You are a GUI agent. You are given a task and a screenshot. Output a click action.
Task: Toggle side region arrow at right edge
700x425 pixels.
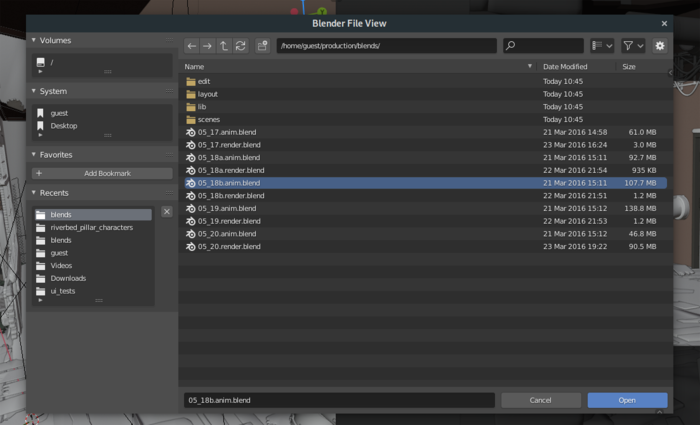[x=670, y=72]
